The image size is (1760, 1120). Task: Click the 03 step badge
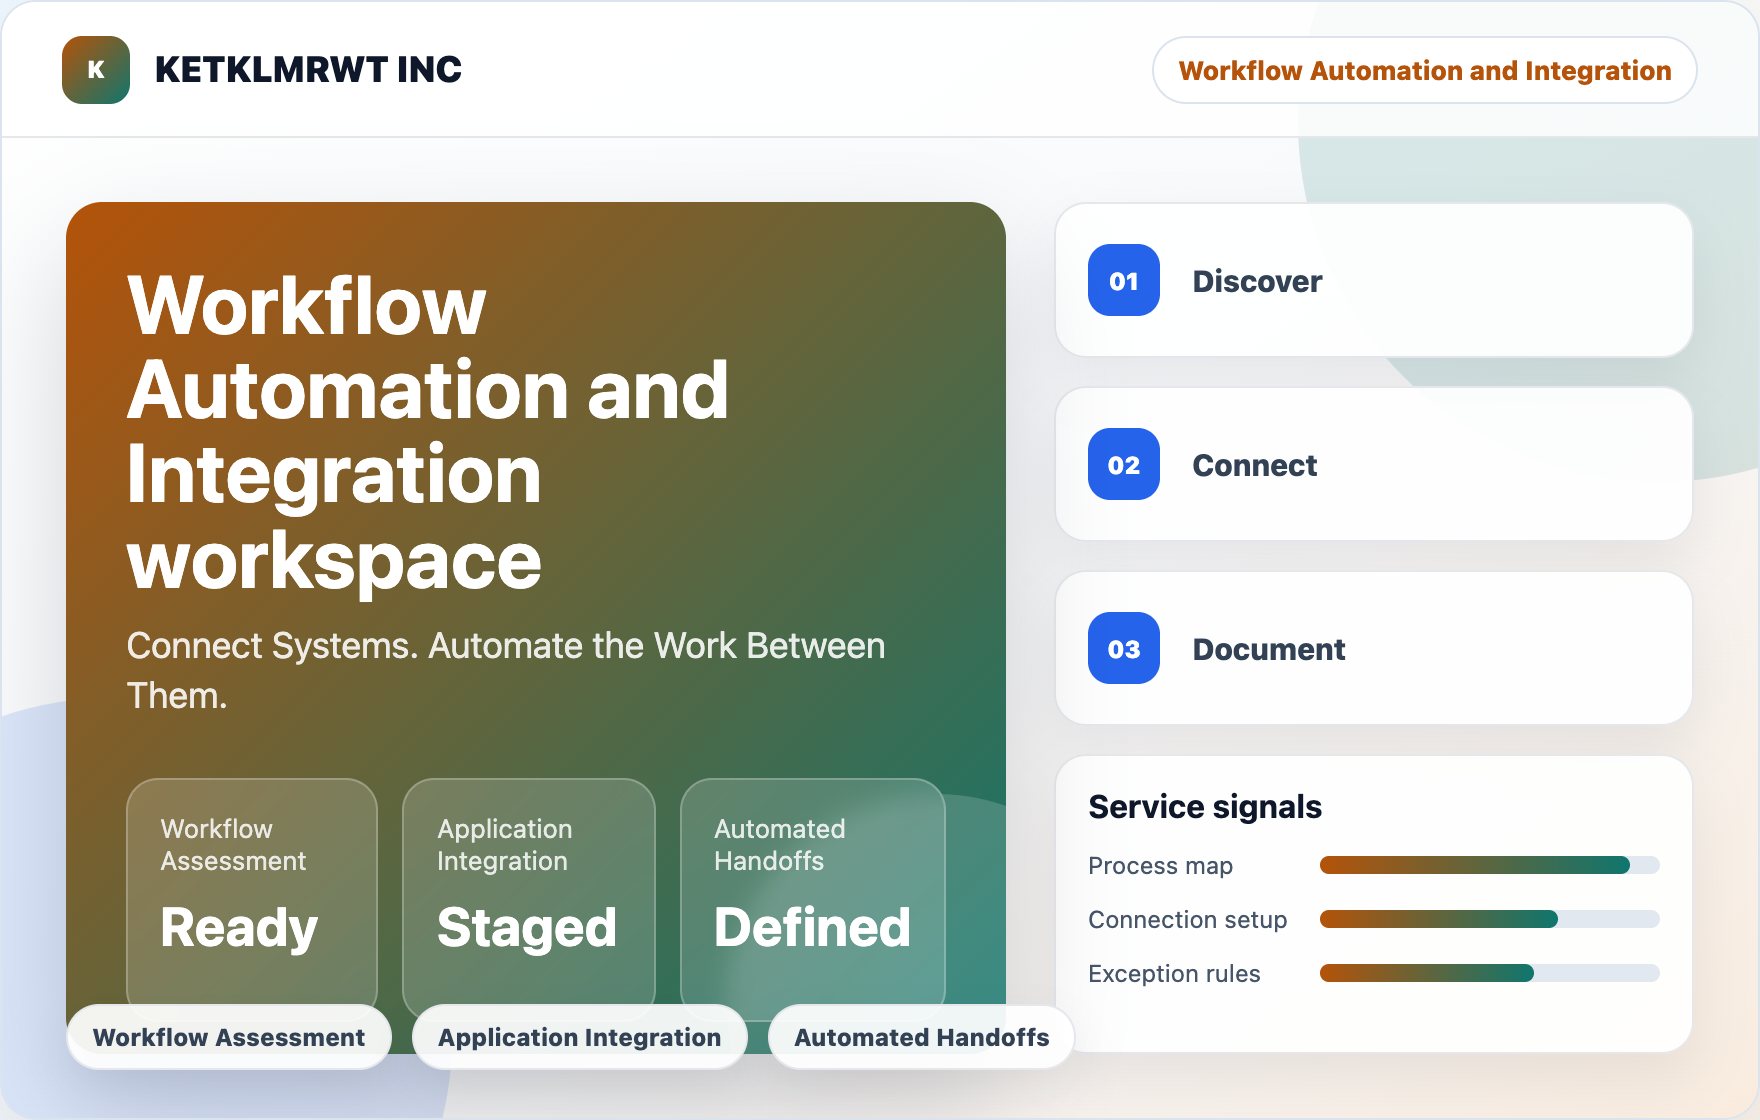pos(1124,648)
